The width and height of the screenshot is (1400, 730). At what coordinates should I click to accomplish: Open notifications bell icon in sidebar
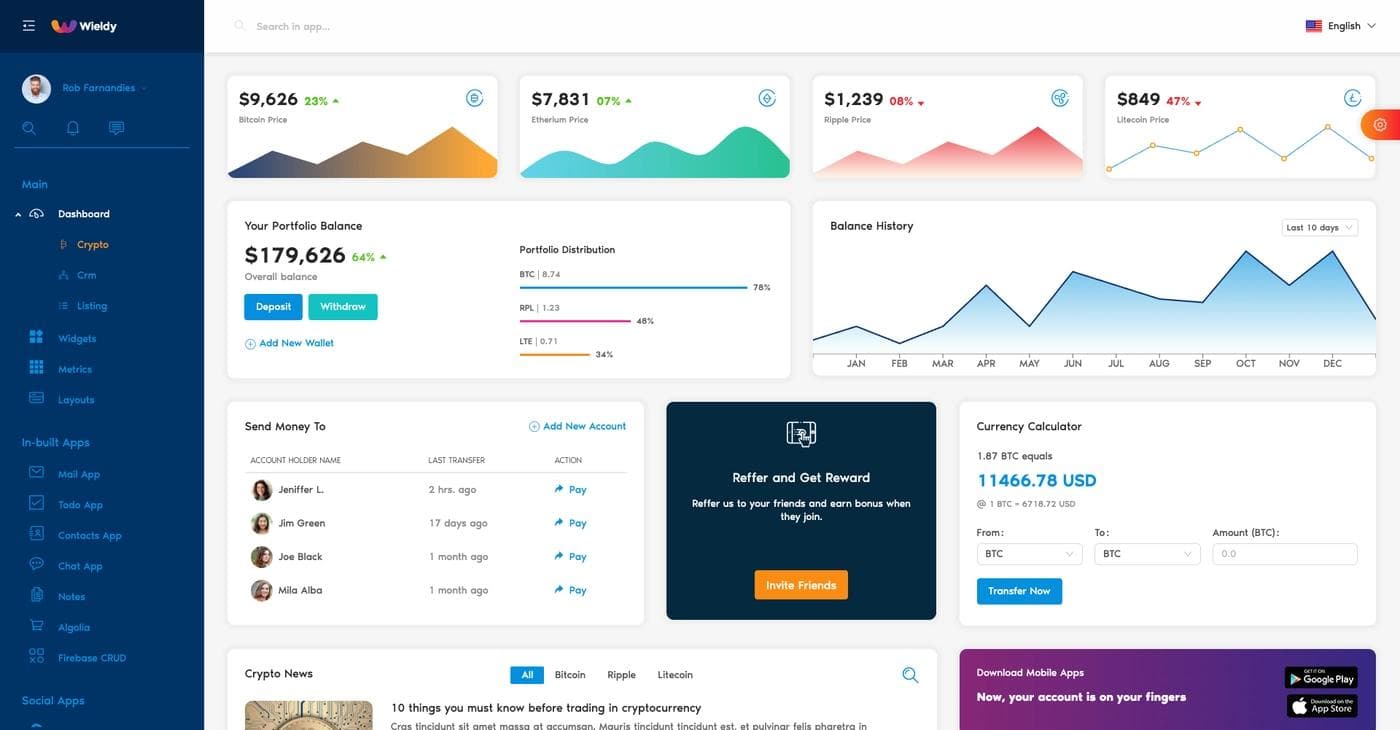[73, 128]
